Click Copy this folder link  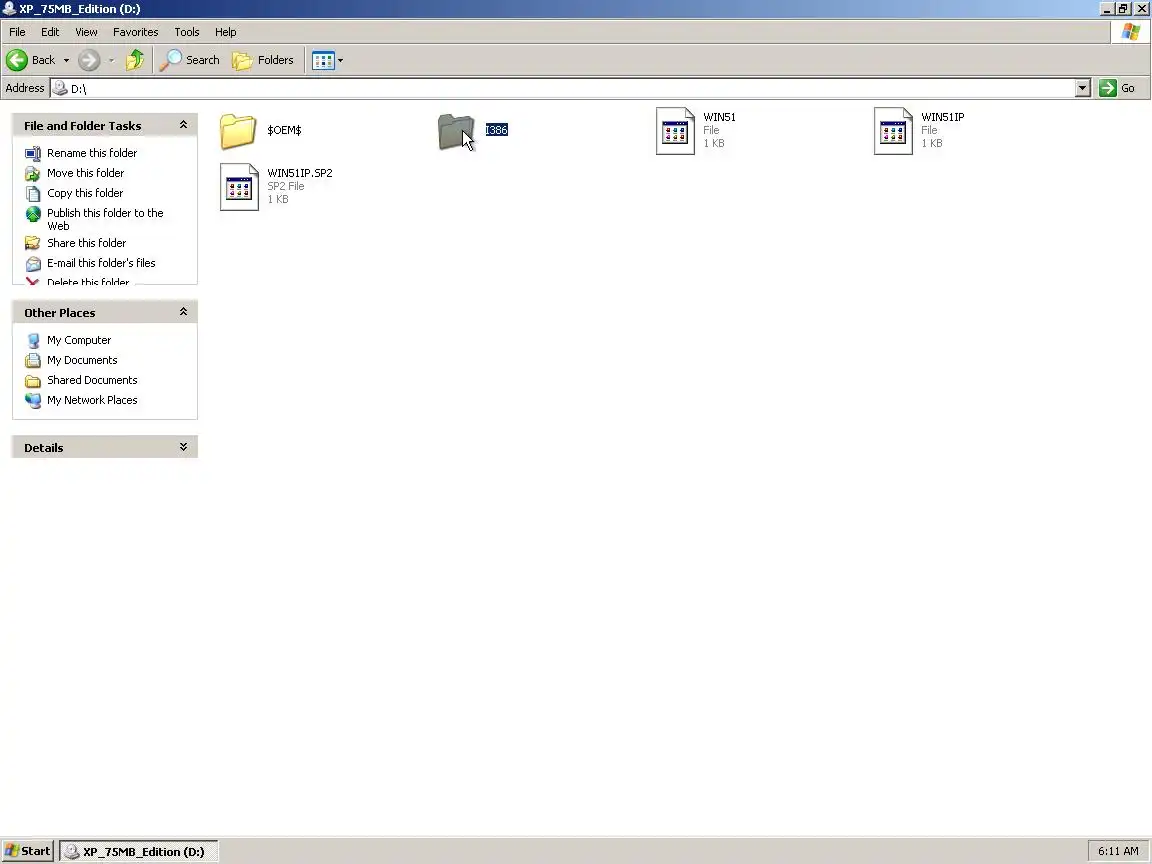pos(85,192)
